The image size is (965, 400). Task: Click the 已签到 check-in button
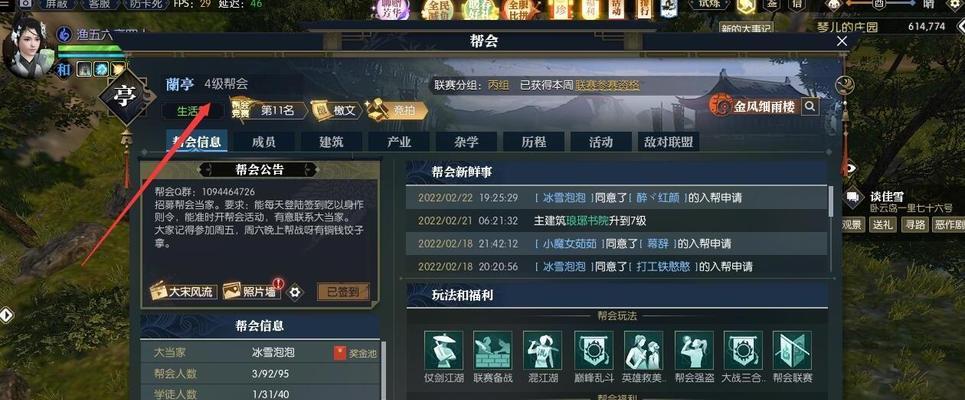[343, 292]
